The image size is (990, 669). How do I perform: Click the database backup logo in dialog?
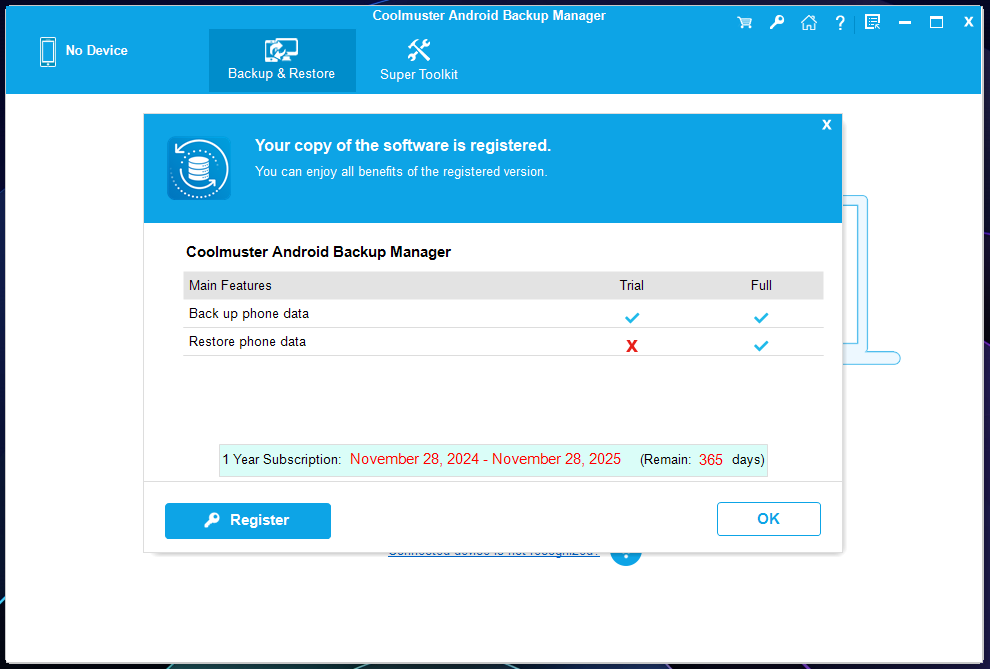(198, 168)
